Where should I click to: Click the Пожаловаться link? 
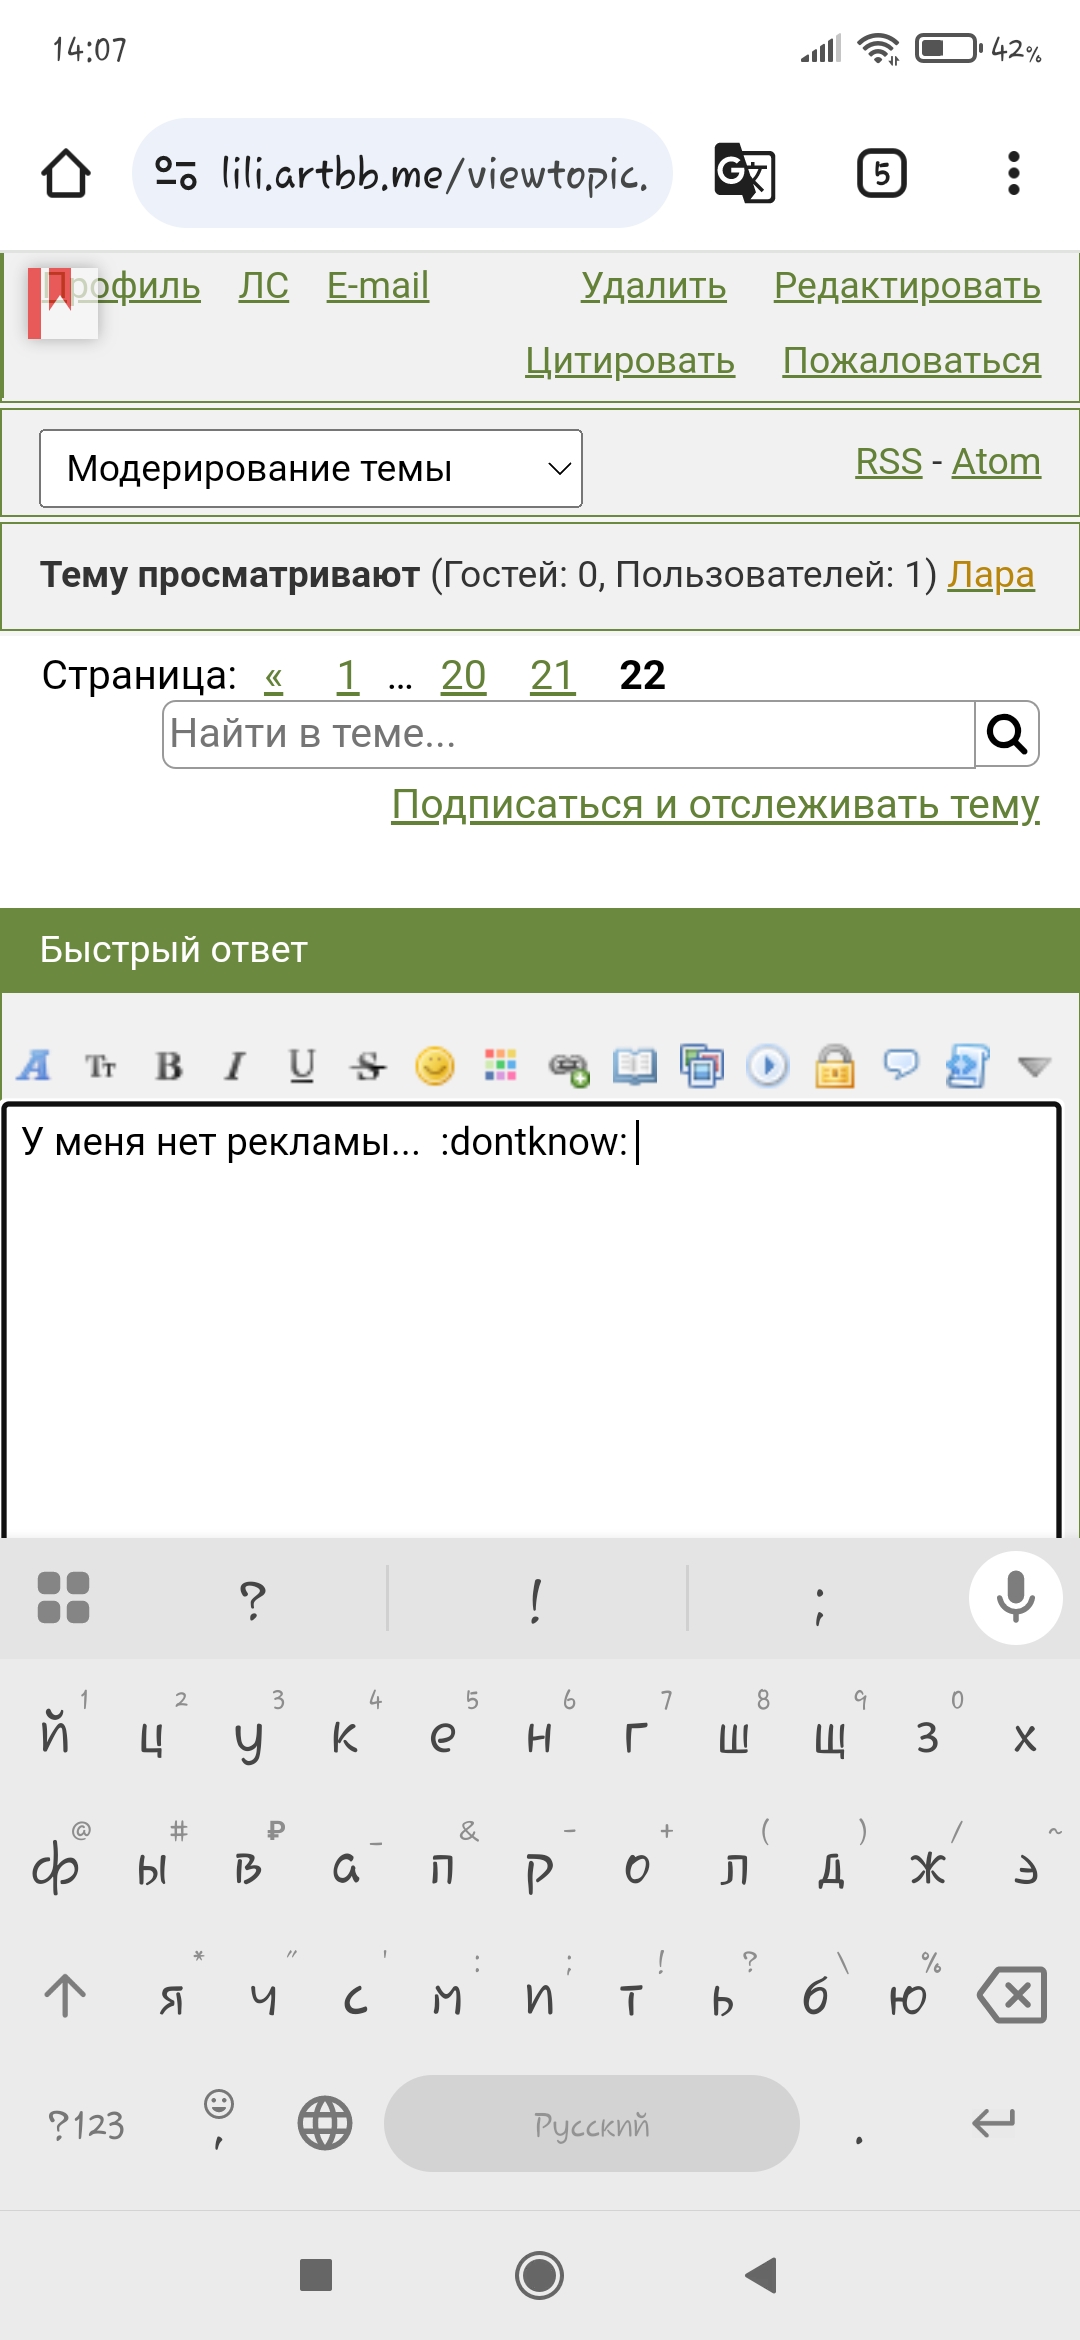pos(912,360)
